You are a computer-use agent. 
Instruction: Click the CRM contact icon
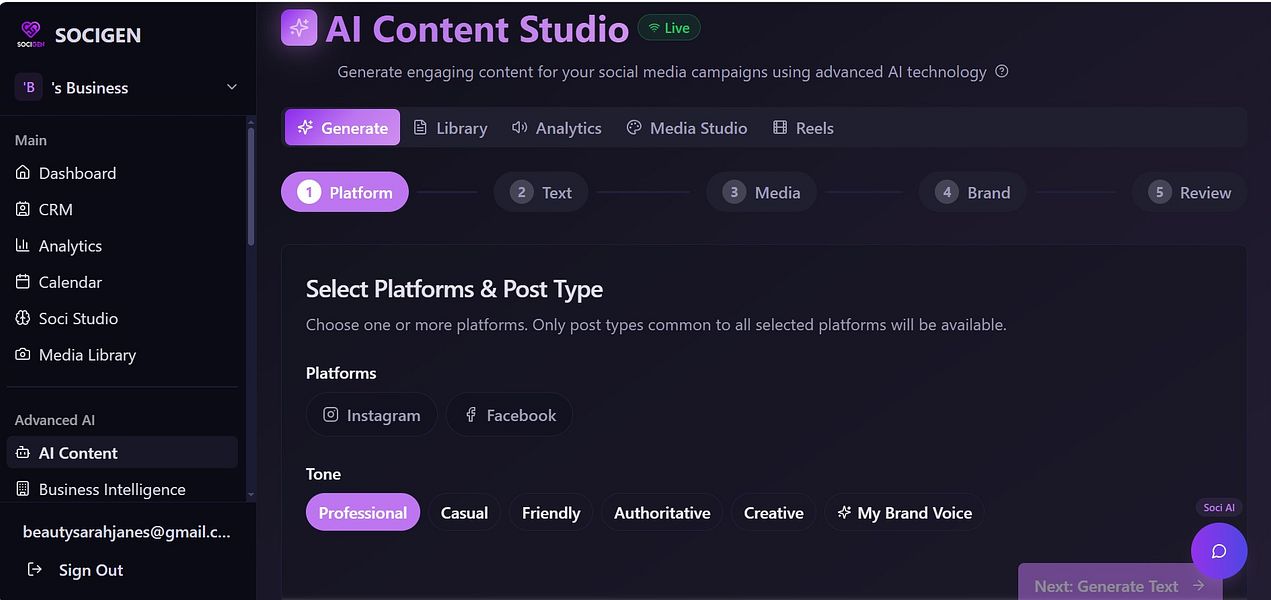click(x=23, y=209)
